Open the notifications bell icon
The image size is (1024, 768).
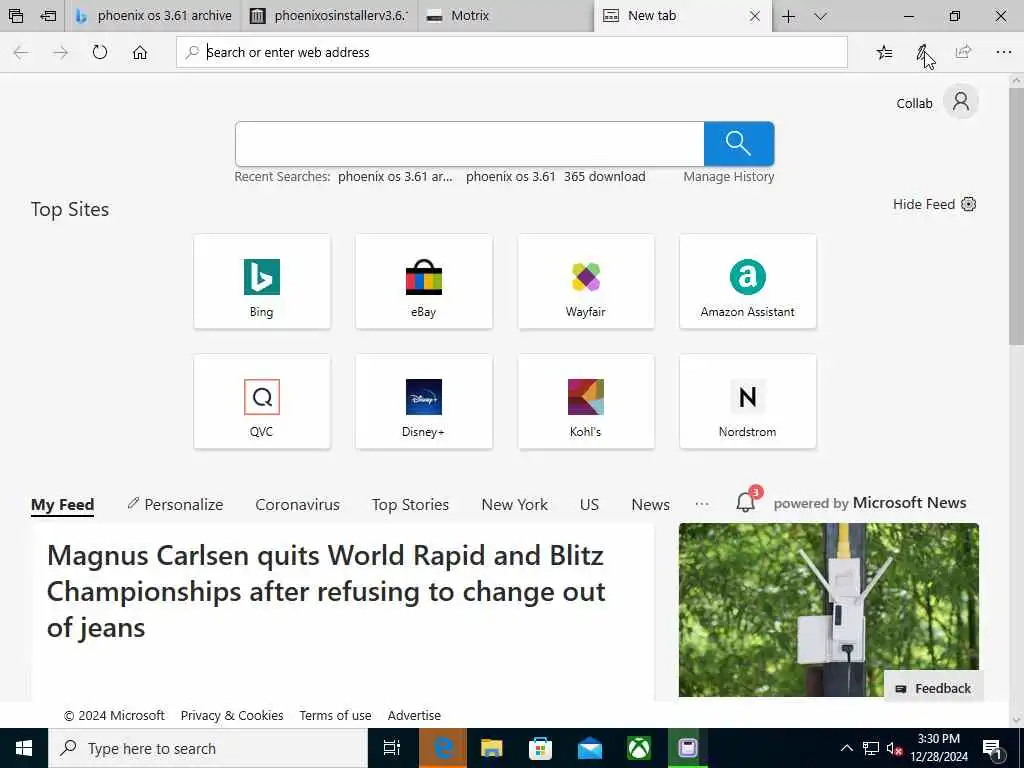point(746,502)
